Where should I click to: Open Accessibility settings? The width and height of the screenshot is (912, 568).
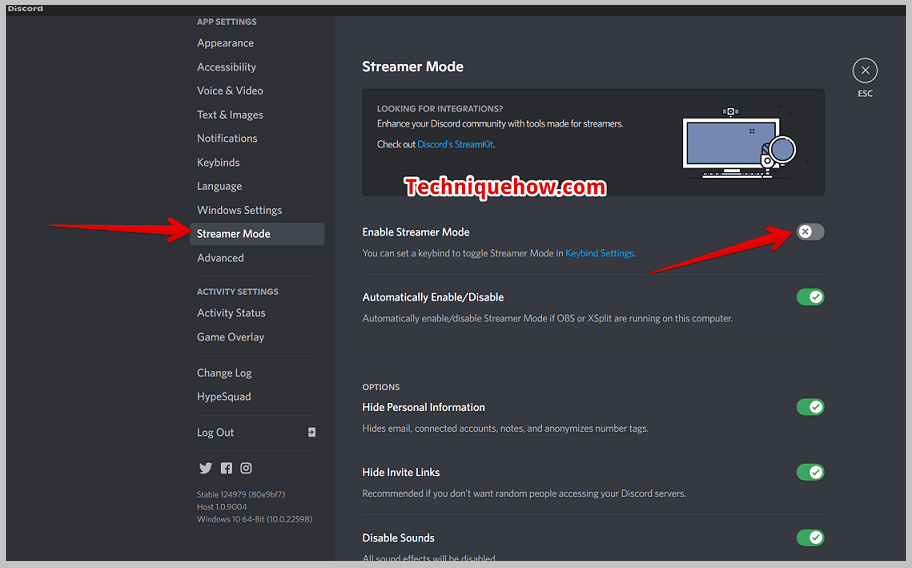tap(226, 67)
